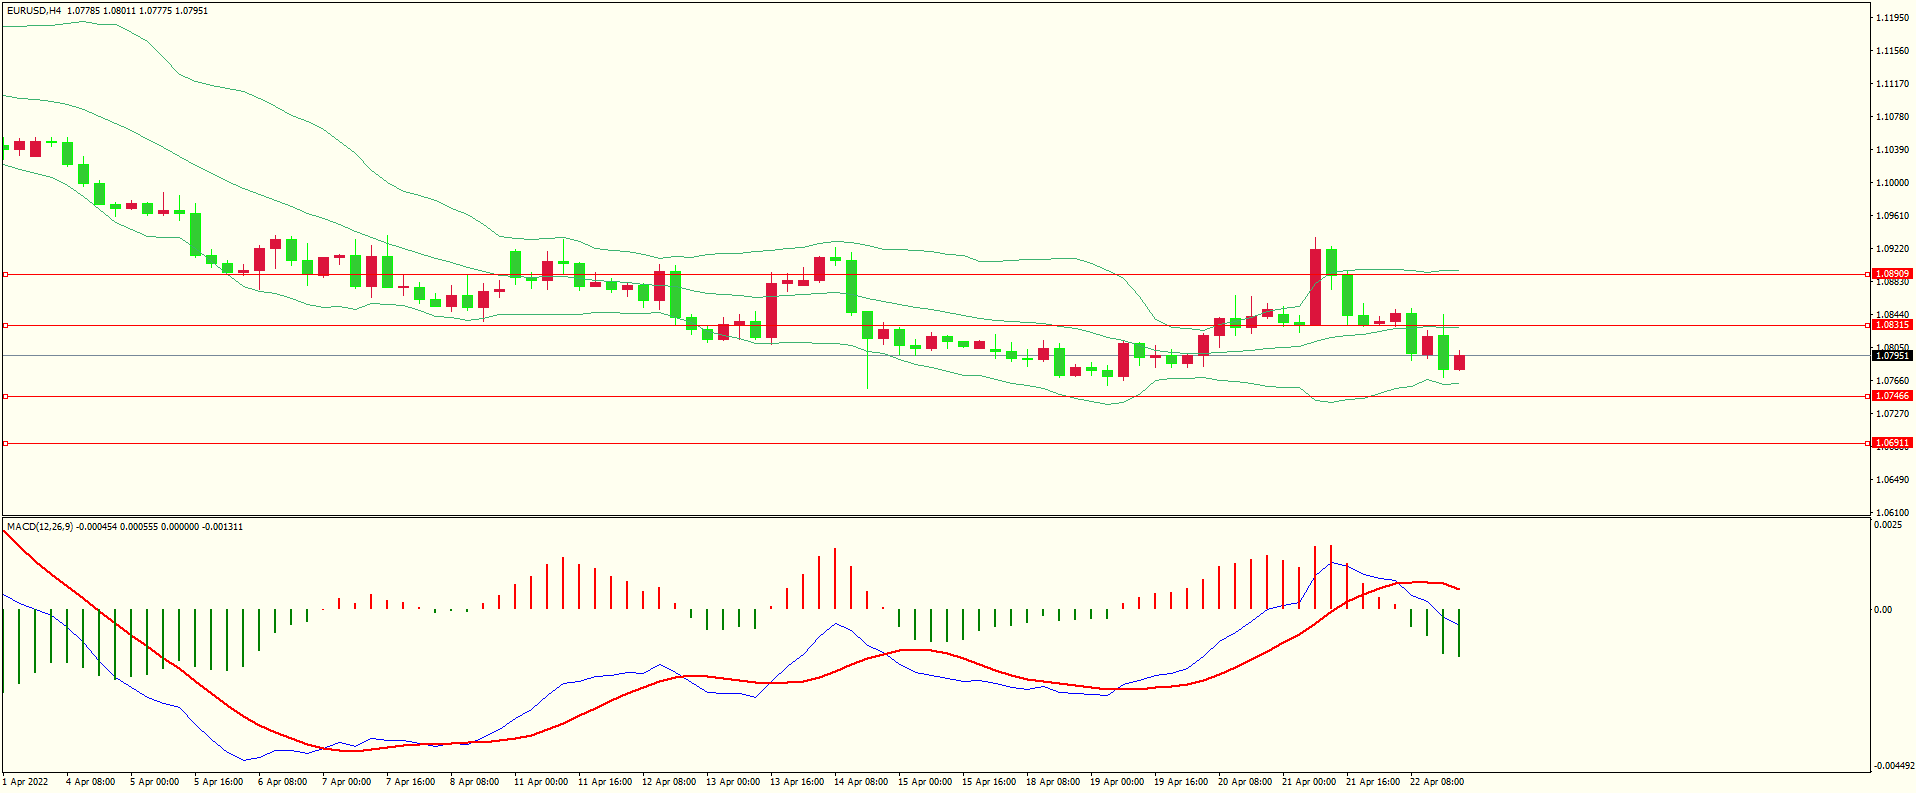This screenshot has height=793, width=1916.
Task: Click the MACD(12,26,9) indicator label
Action: point(40,527)
